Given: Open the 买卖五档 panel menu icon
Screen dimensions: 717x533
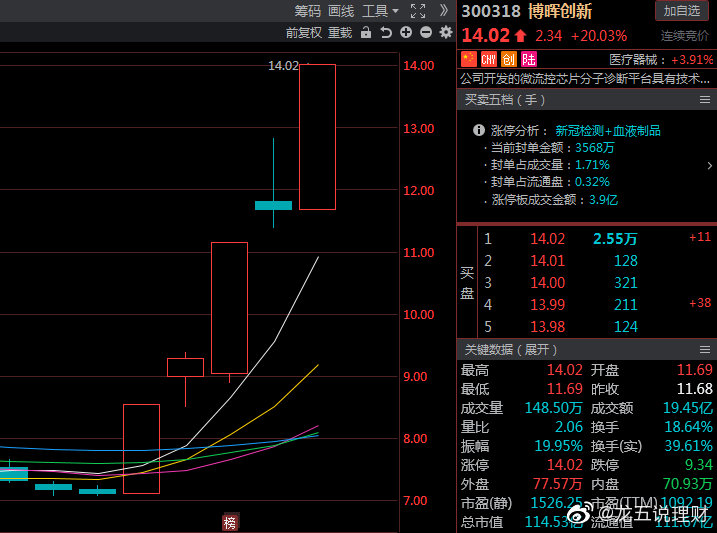Looking at the screenshot, I should pos(705,100).
